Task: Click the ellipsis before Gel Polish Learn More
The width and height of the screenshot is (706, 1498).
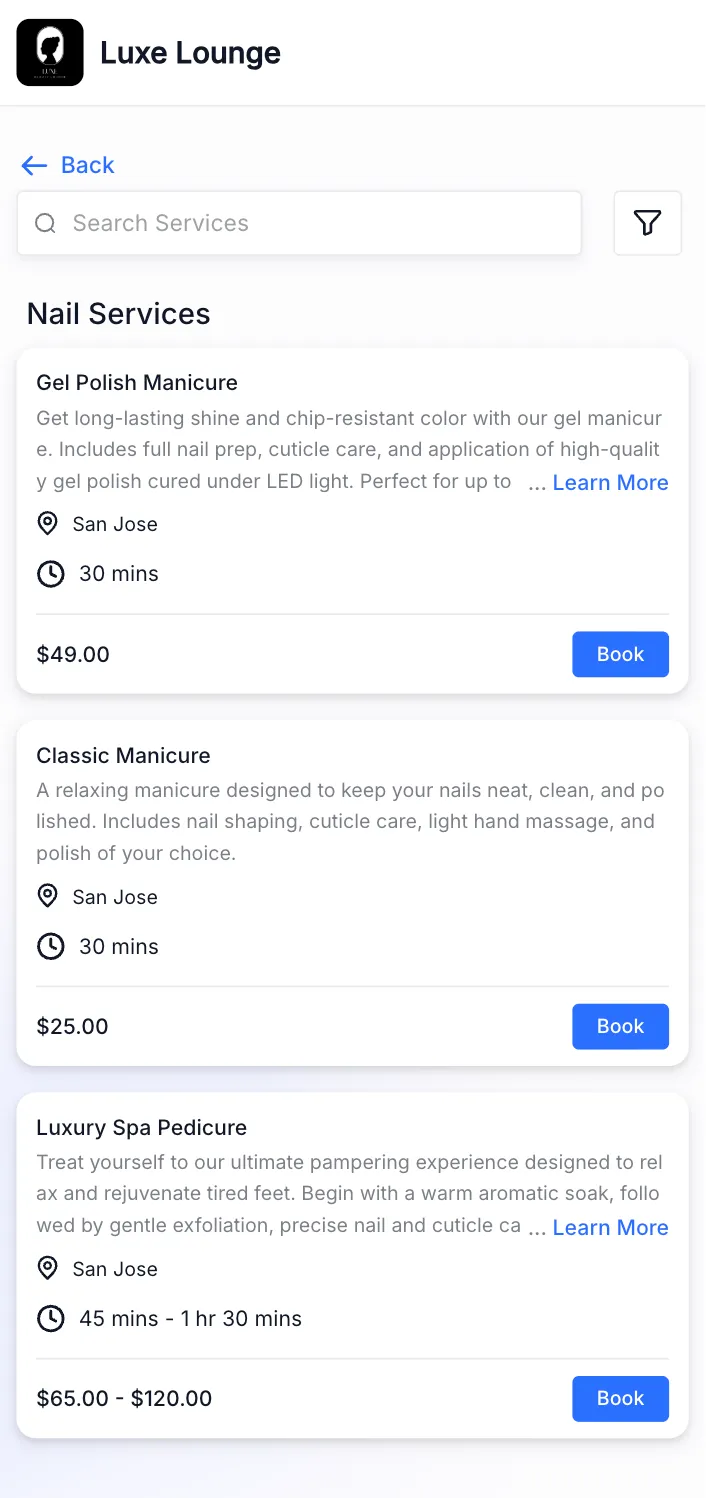Action: pos(536,483)
